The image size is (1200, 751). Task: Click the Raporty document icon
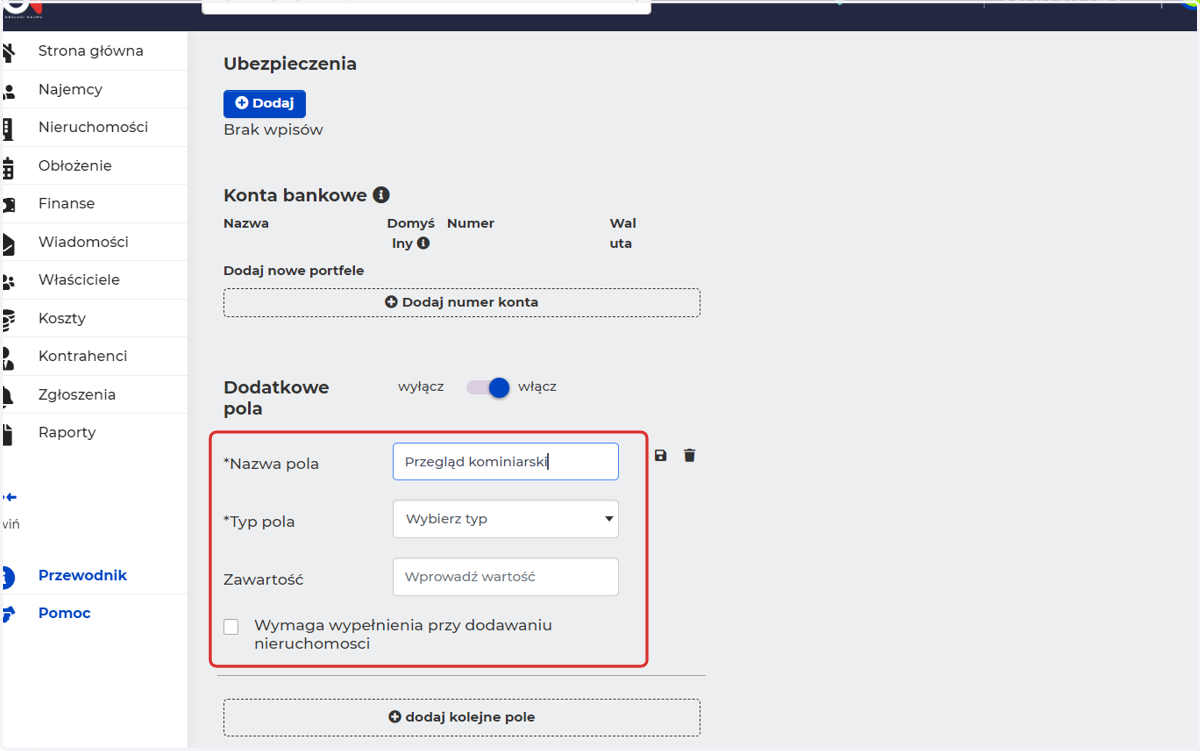click(8, 433)
